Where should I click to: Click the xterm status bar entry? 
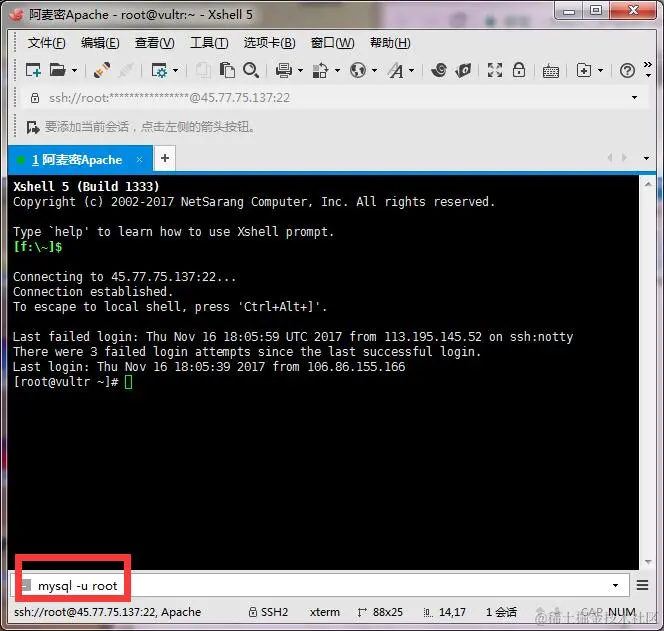pyautogui.click(x=324, y=612)
